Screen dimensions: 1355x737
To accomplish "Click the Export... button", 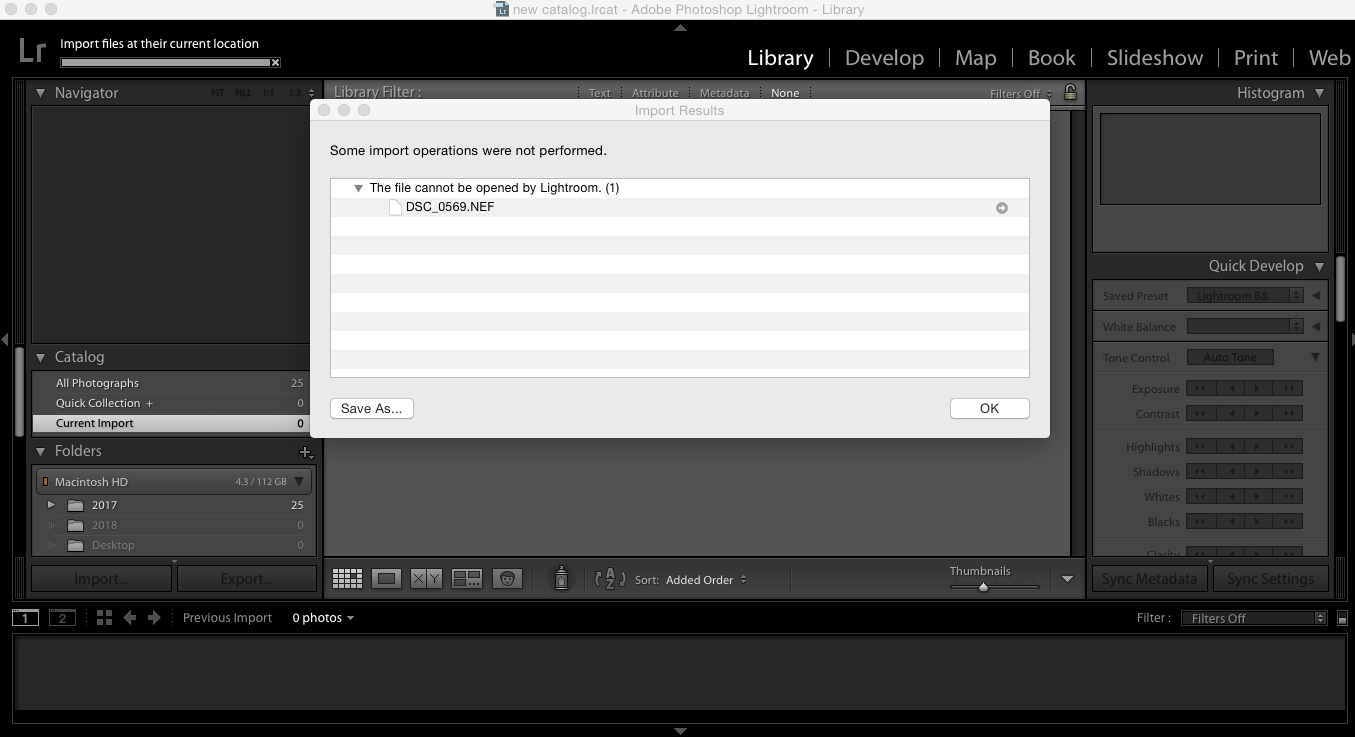I will pyautogui.click(x=247, y=579).
